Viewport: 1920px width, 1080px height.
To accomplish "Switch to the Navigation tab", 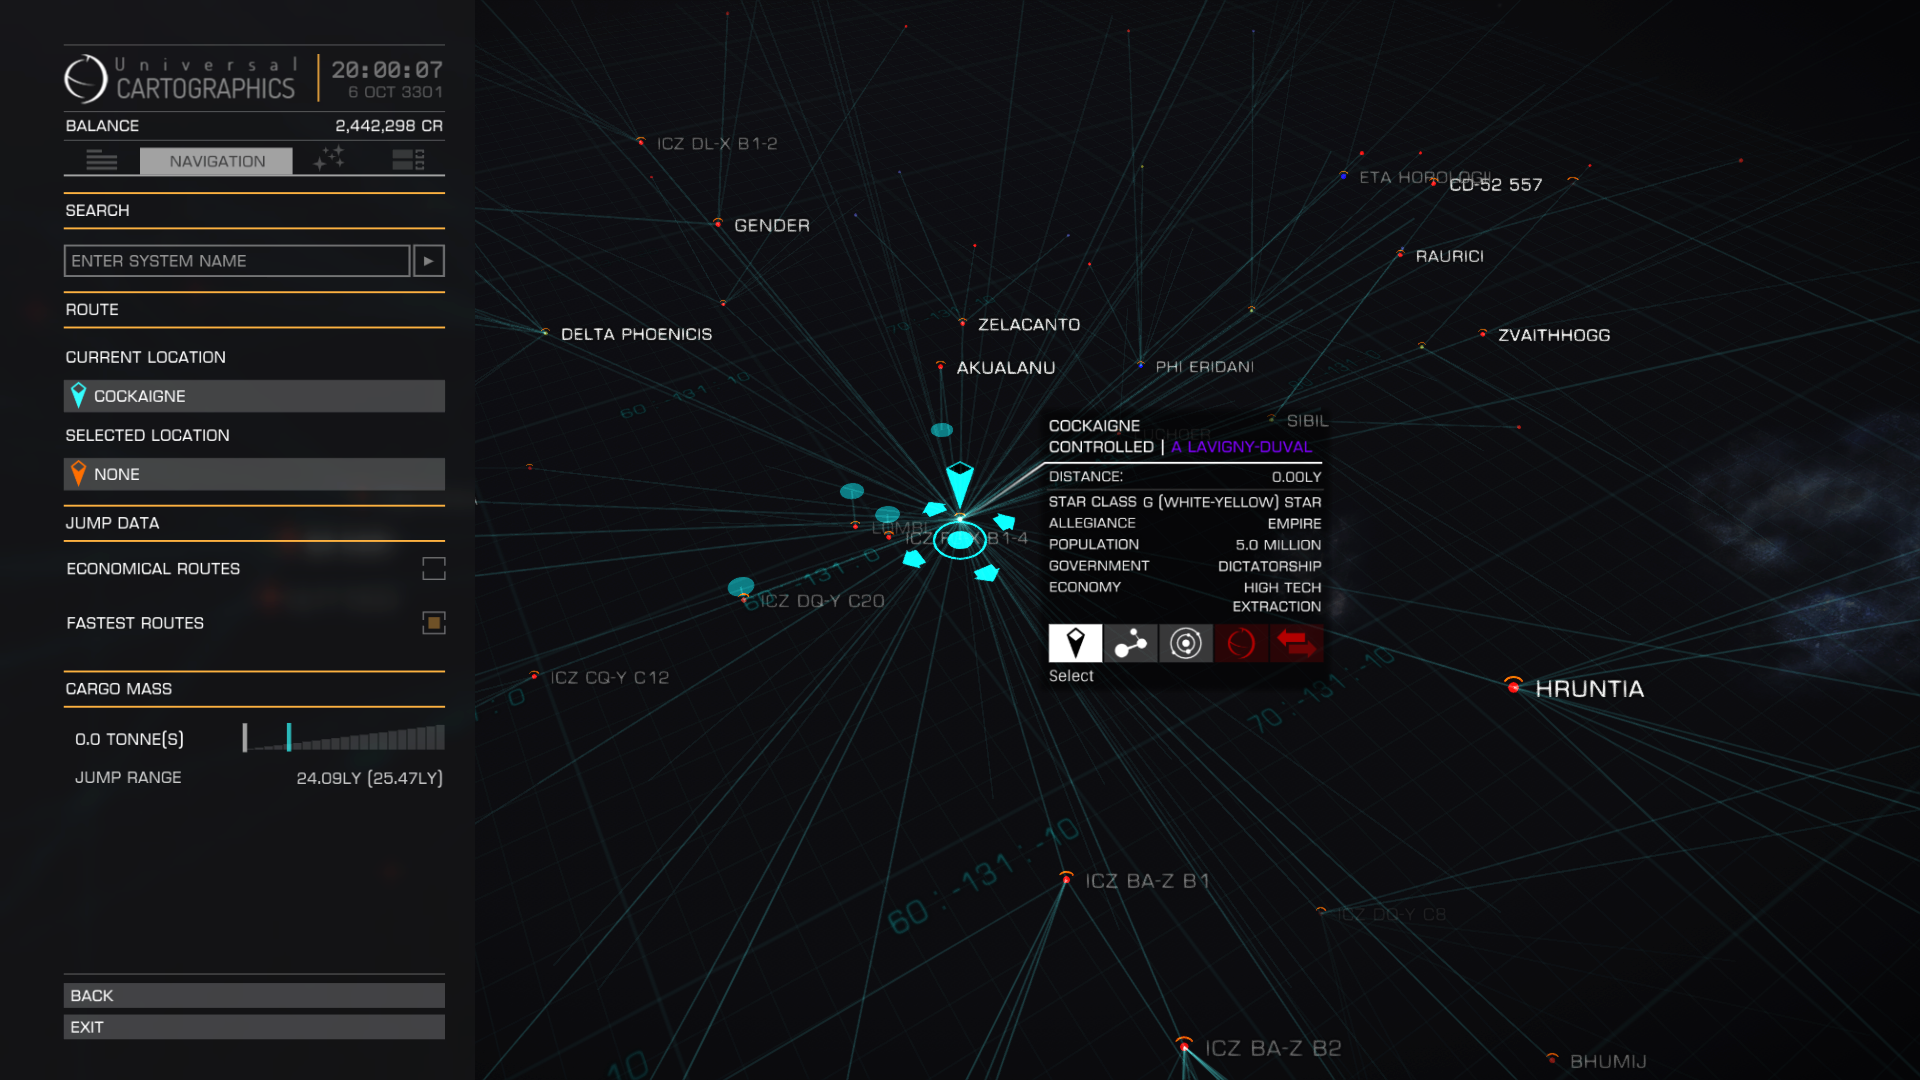I will click(x=217, y=161).
